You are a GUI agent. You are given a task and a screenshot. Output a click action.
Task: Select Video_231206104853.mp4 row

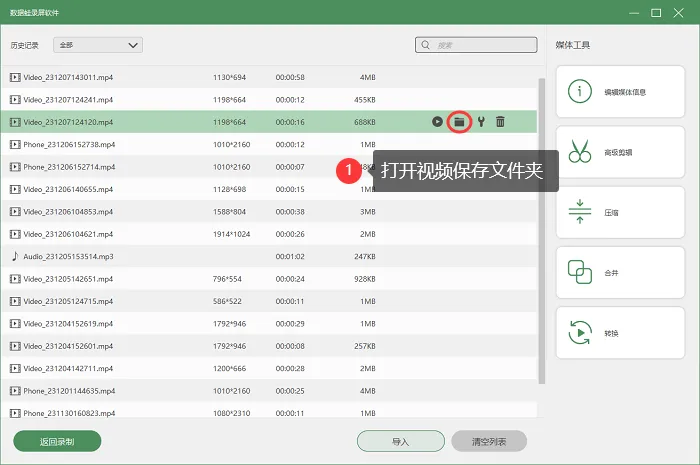[269, 212]
